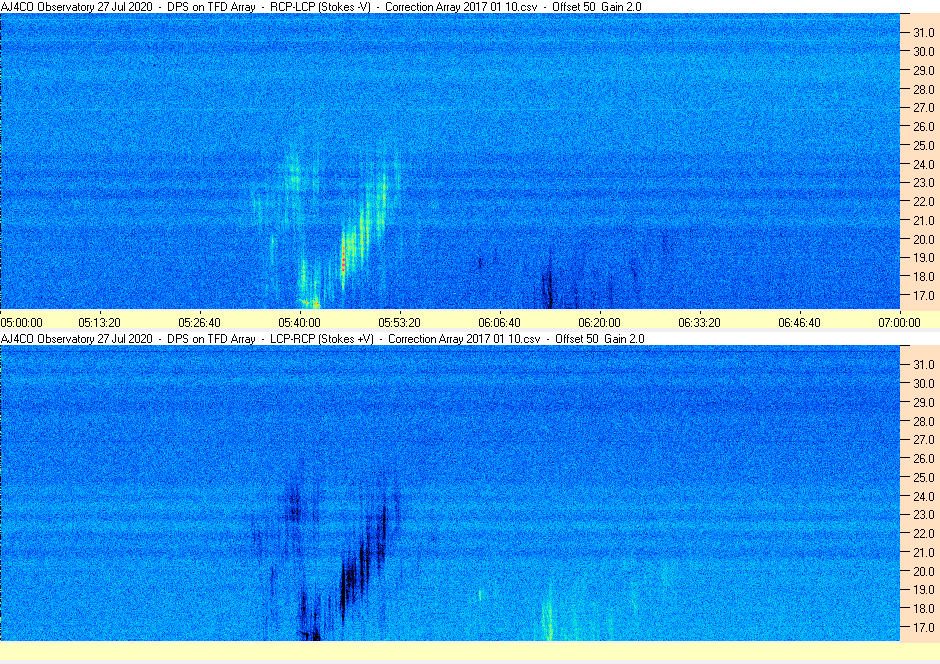Click 17.0 frequency label on Stokes -V chart
This screenshot has height=664, width=940.
924,295
